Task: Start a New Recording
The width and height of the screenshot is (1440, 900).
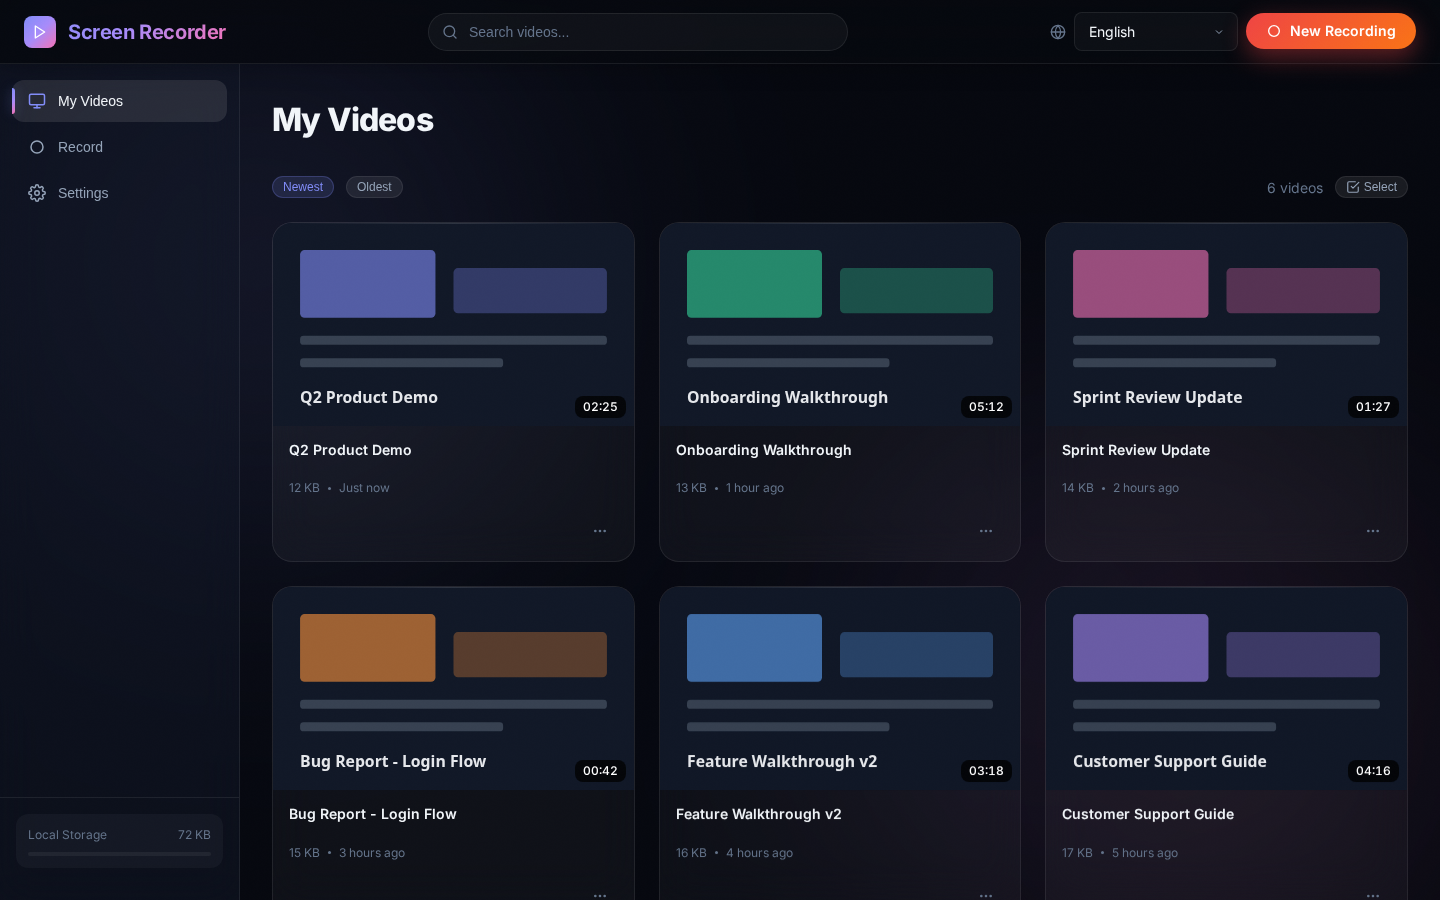Action: pyautogui.click(x=1331, y=31)
